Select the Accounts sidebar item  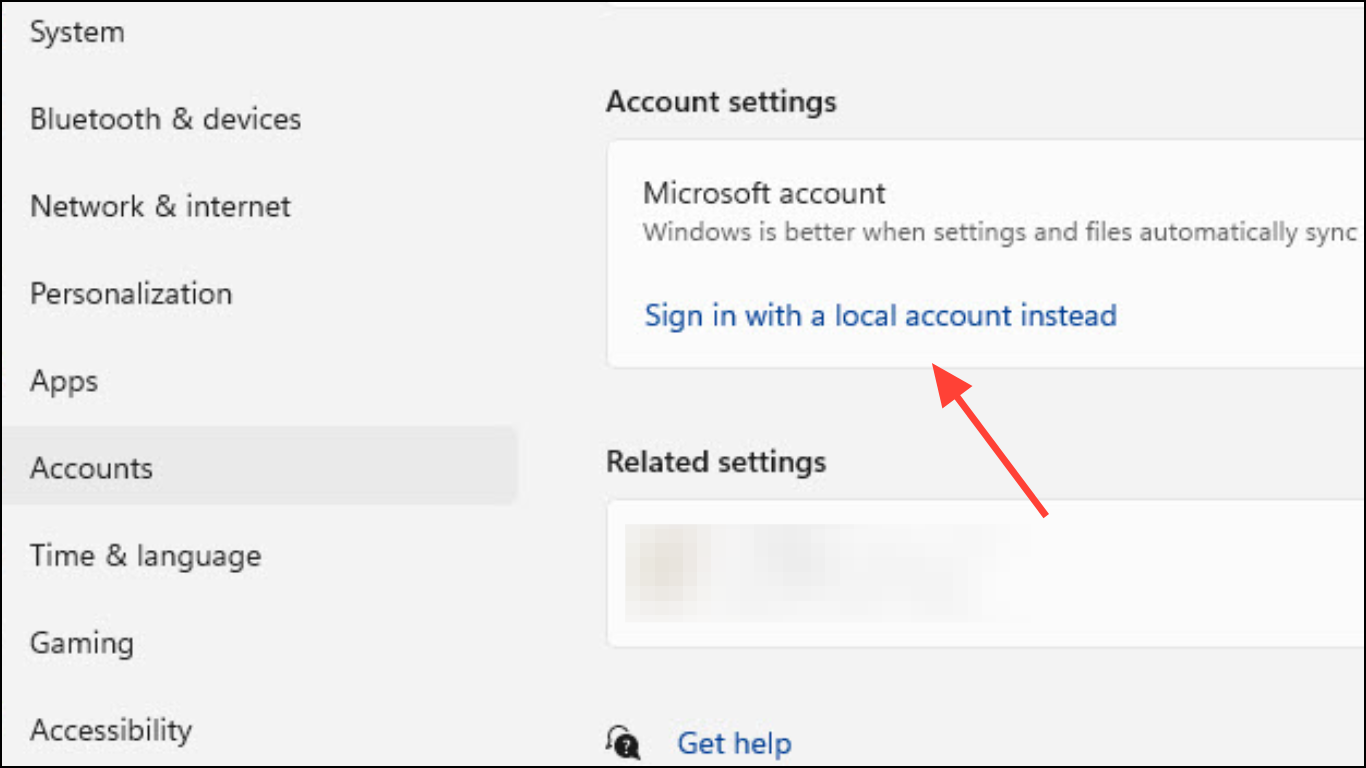[259, 468]
